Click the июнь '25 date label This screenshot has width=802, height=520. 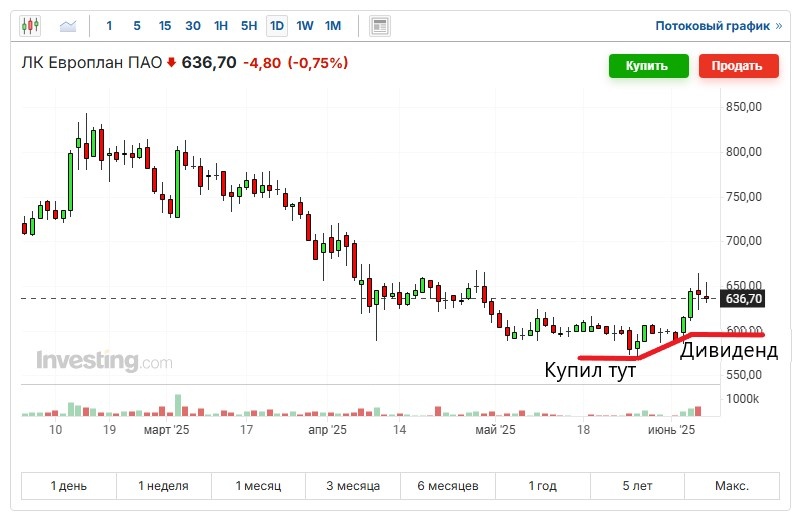pyautogui.click(x=671, y=429)
